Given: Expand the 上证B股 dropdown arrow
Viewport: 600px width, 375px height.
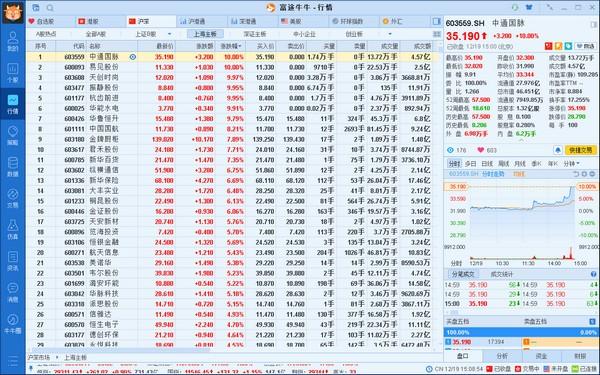Looking at the screenshot, I should tap(169, 34).
